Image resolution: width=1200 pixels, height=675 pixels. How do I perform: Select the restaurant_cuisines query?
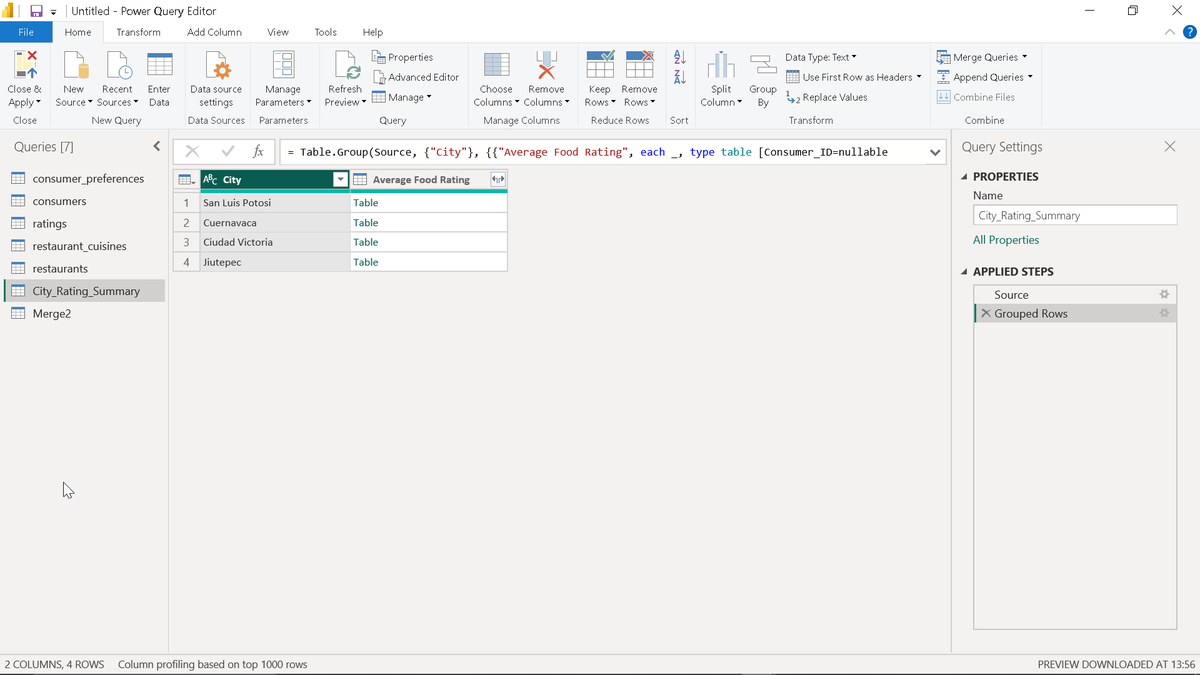coord(79,246)
